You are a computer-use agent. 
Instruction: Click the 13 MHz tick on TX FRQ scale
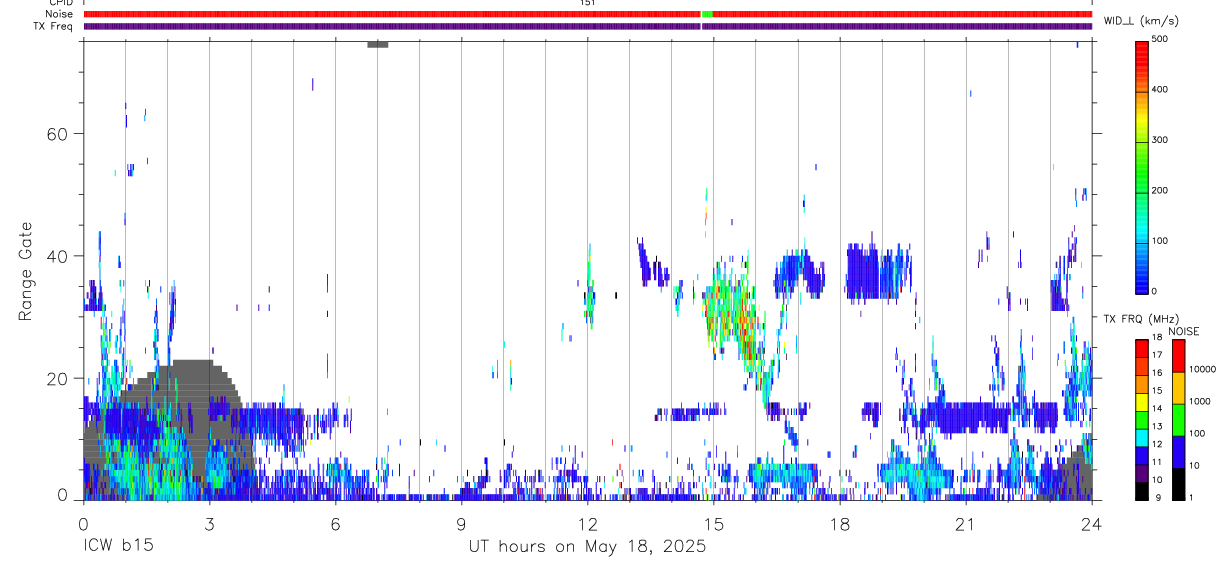pos(1157,426)
